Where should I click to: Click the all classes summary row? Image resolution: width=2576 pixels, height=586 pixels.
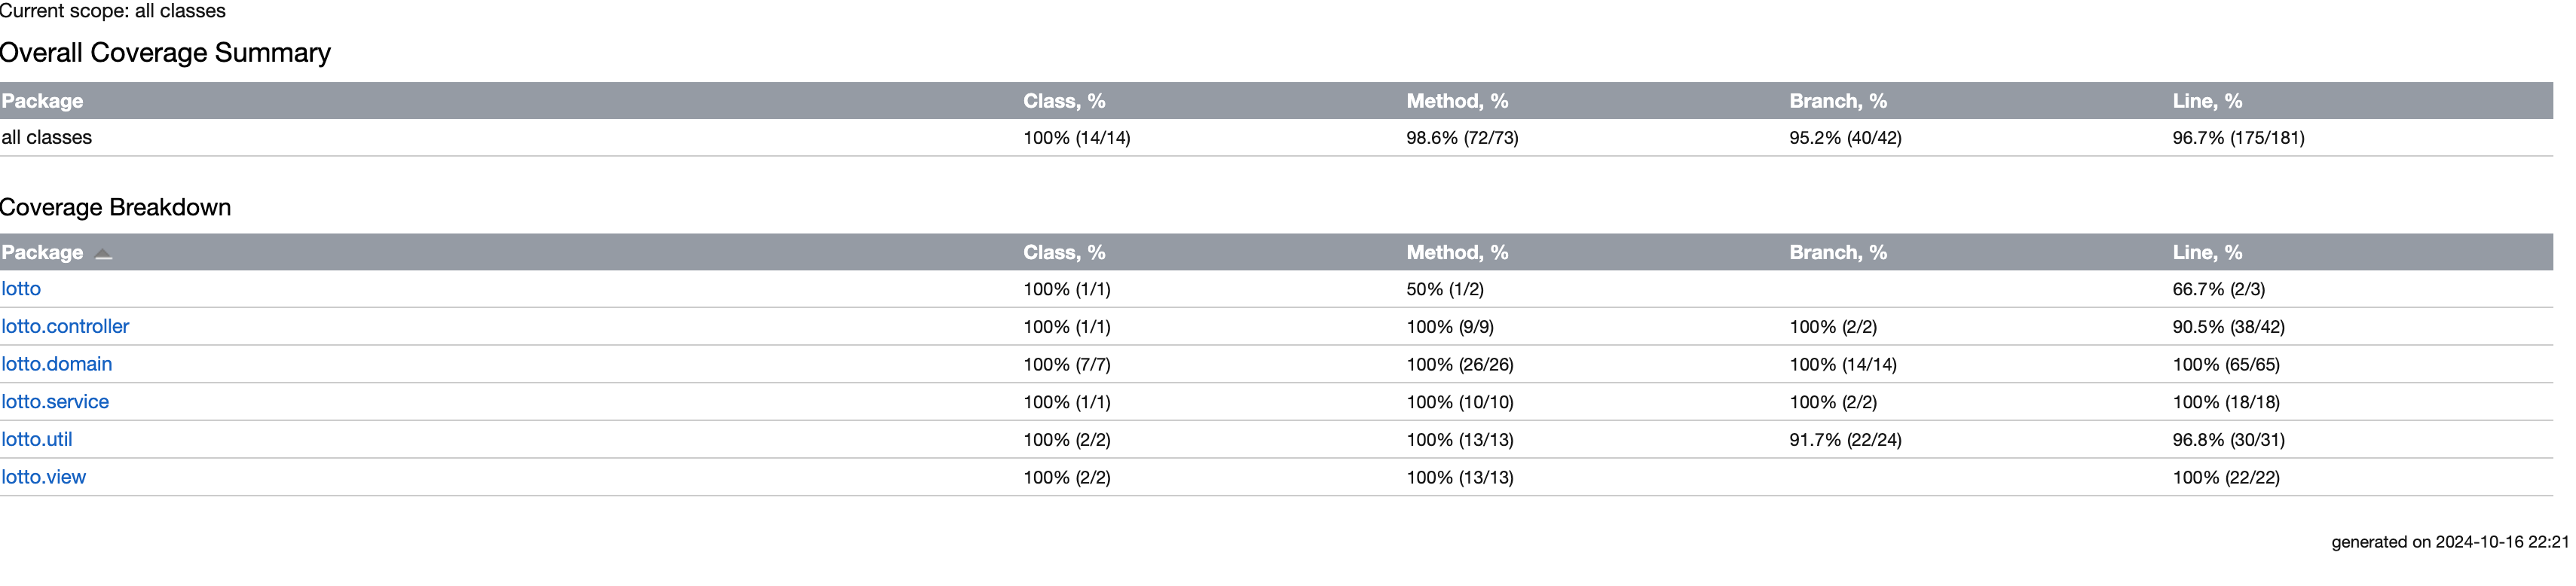(1276, 138)
